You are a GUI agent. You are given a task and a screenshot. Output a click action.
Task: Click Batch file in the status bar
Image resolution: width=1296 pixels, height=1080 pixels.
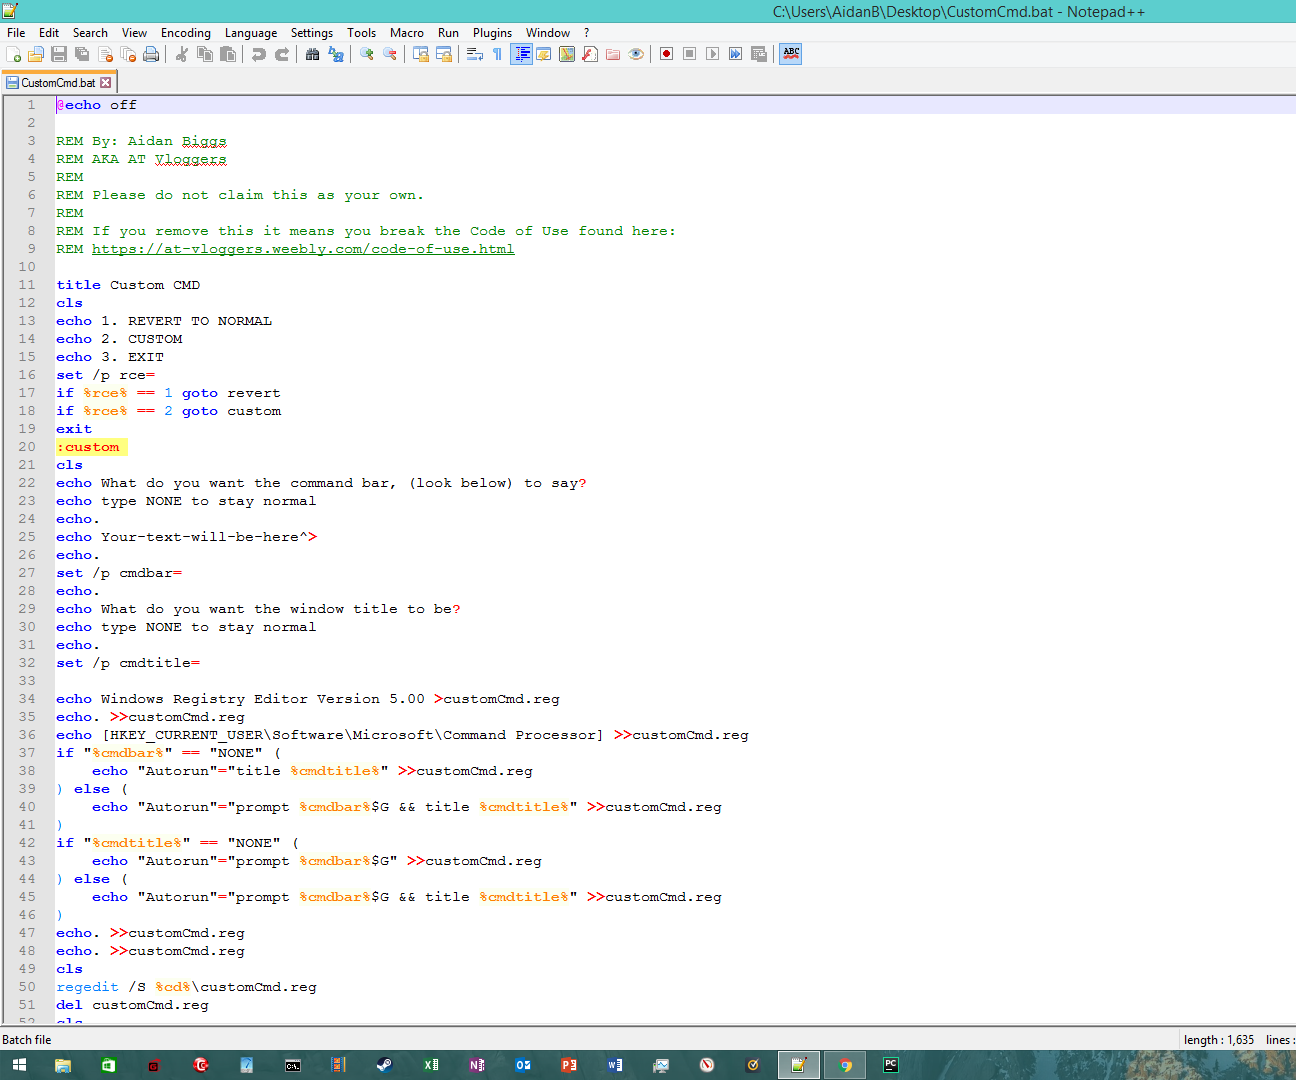(25, 1039)
